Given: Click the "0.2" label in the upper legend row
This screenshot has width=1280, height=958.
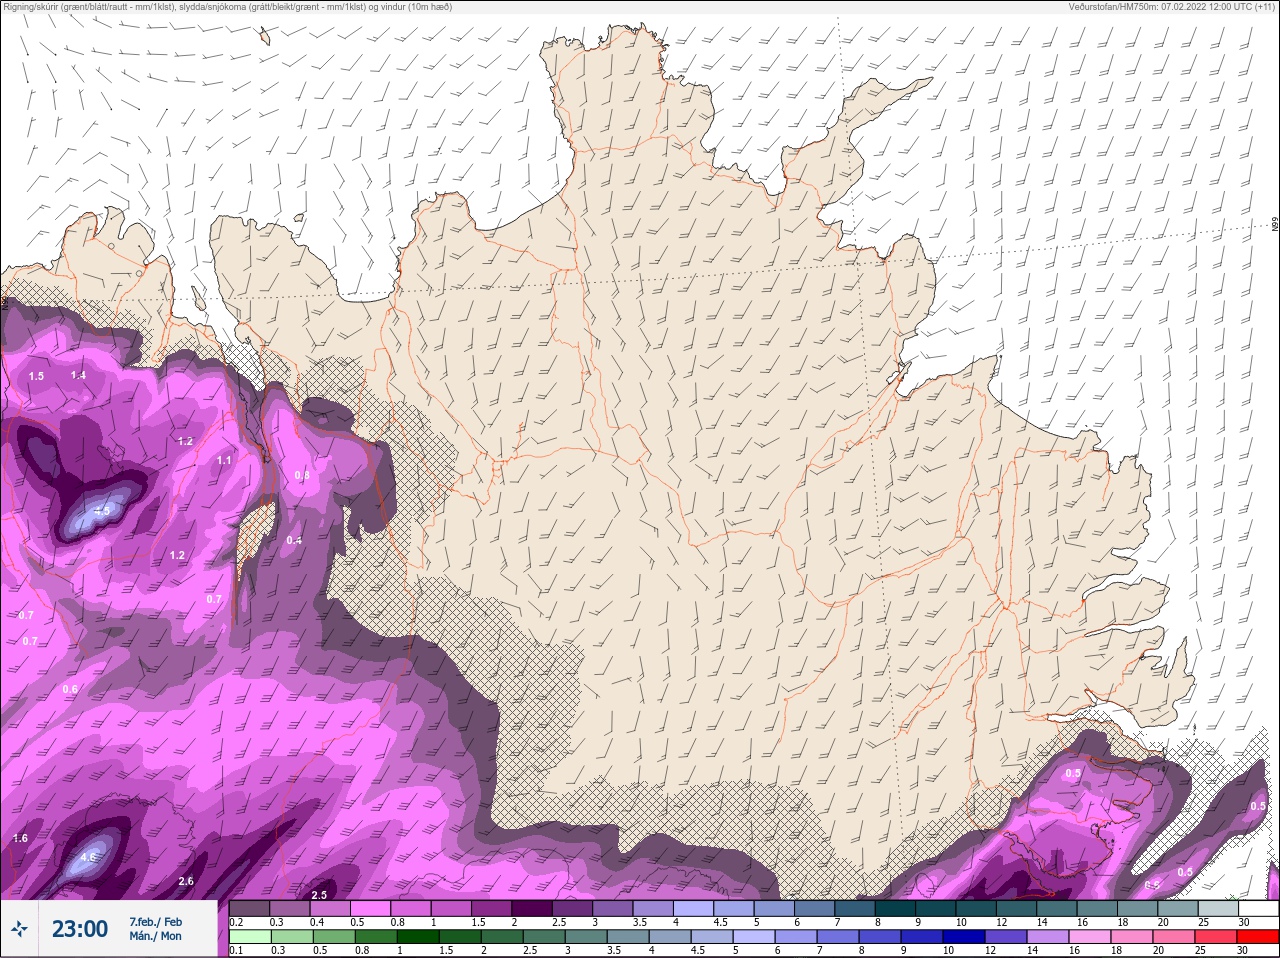Looking at the screenshot, I should pos(236,922).
